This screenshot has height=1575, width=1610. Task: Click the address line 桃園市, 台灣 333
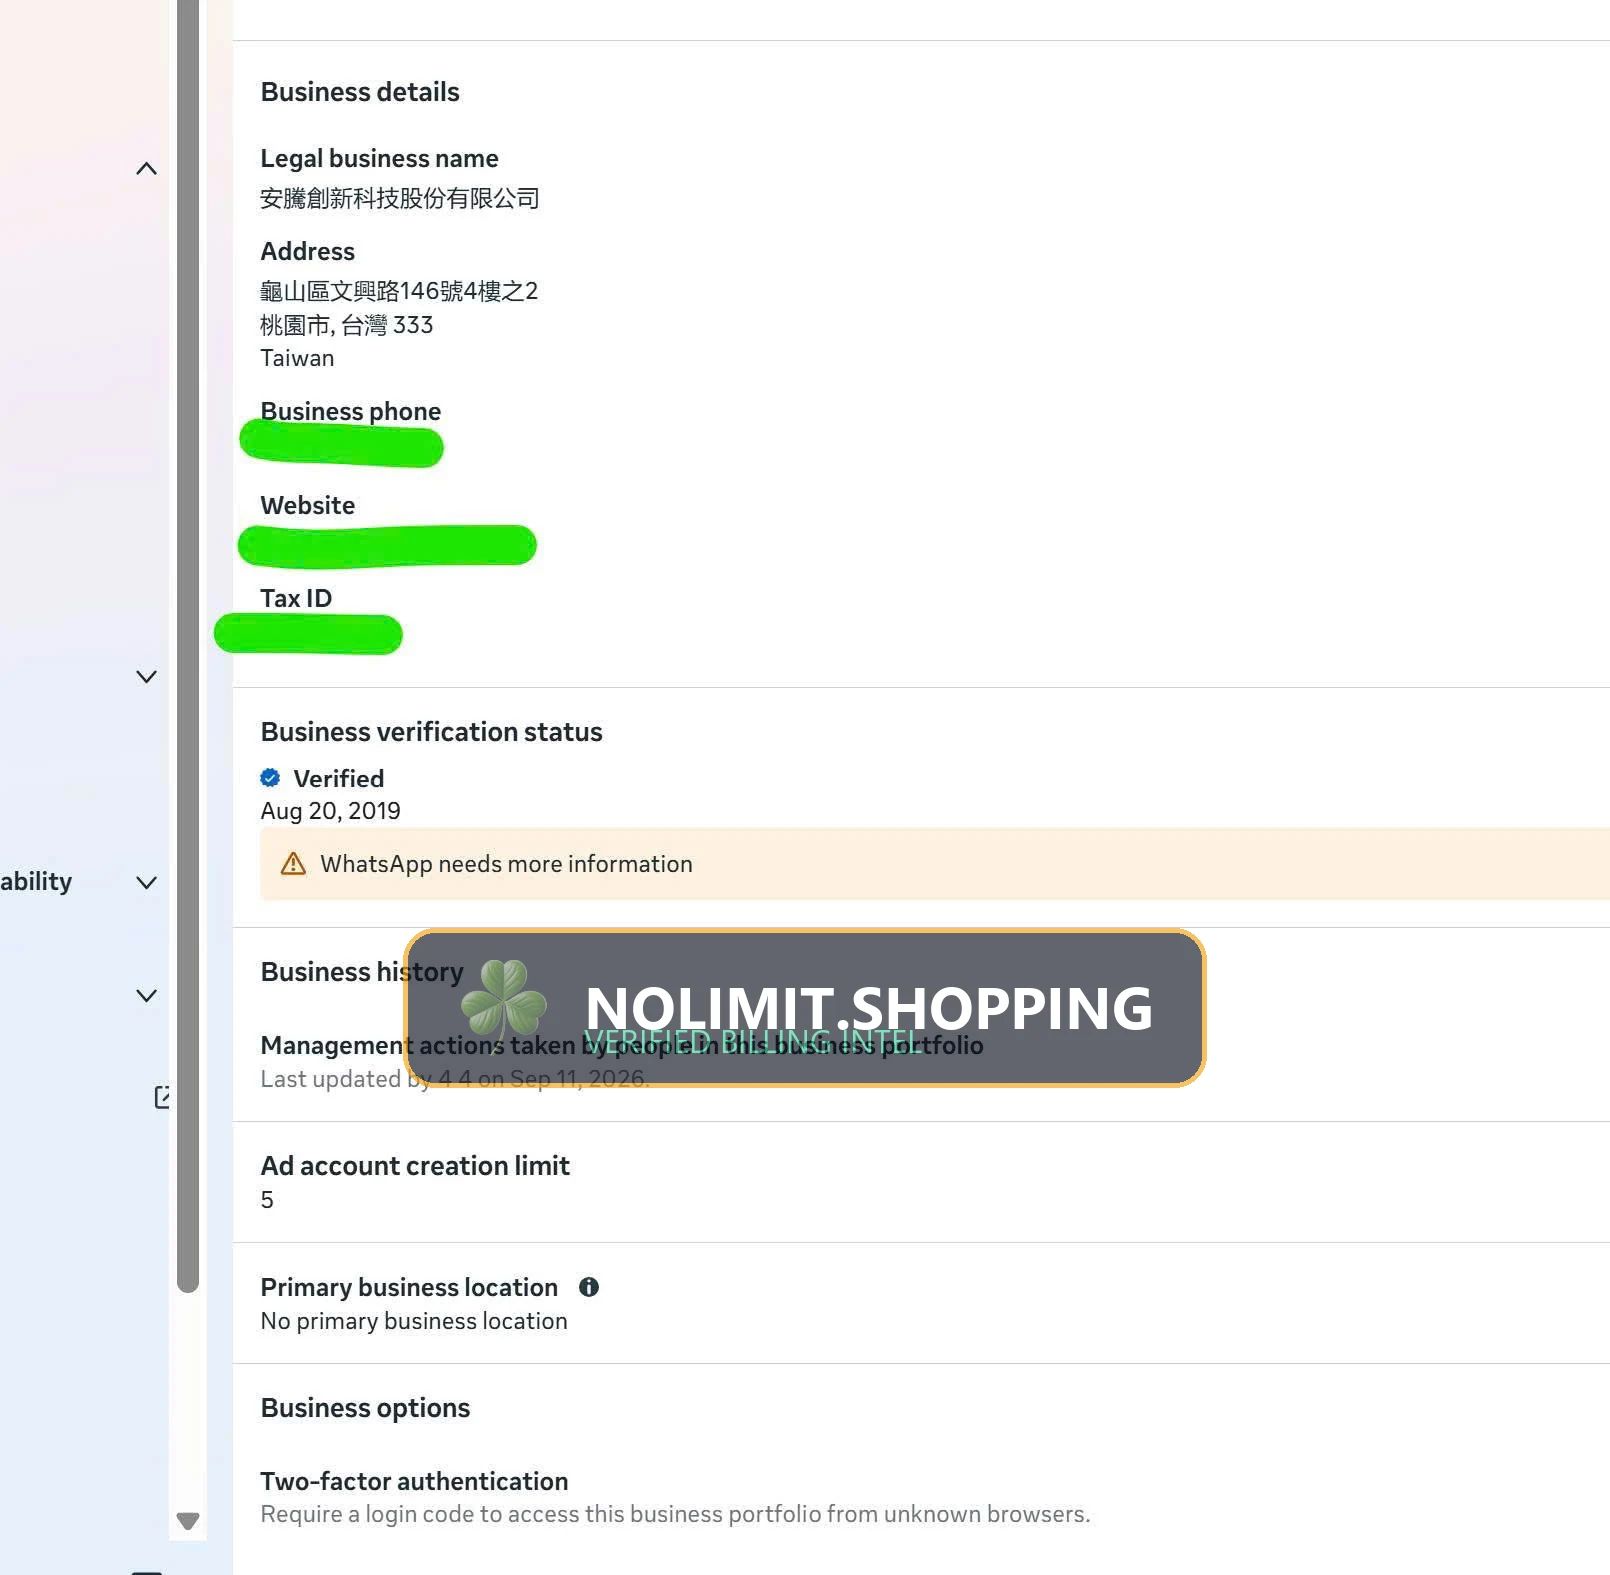point(347,325)
